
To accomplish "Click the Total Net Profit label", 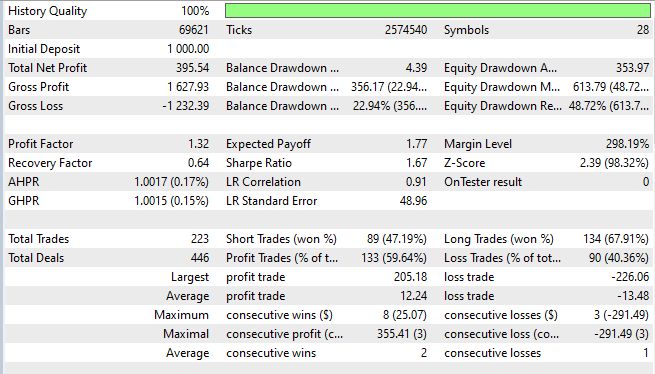I will click(47, 68).
